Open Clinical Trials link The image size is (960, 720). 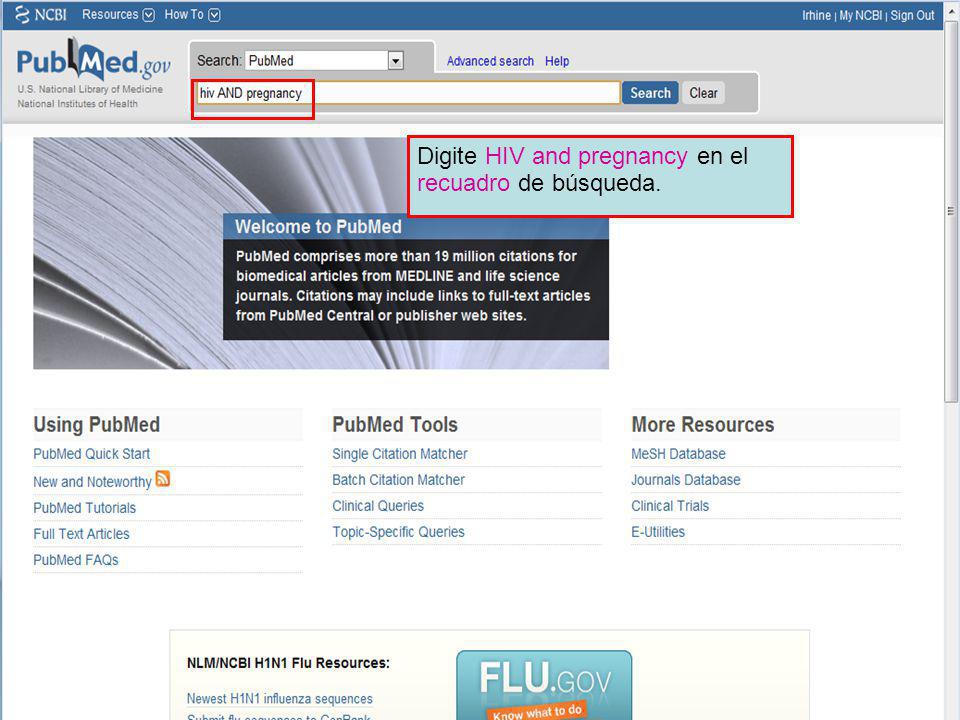point(670,506)
